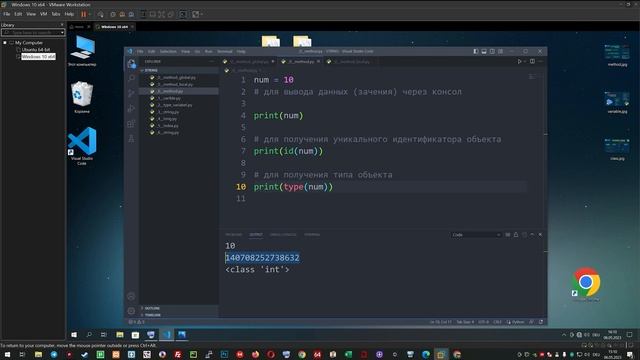Open search on guest Windows taskbar

pyautogui.click(x=89, y=335)
